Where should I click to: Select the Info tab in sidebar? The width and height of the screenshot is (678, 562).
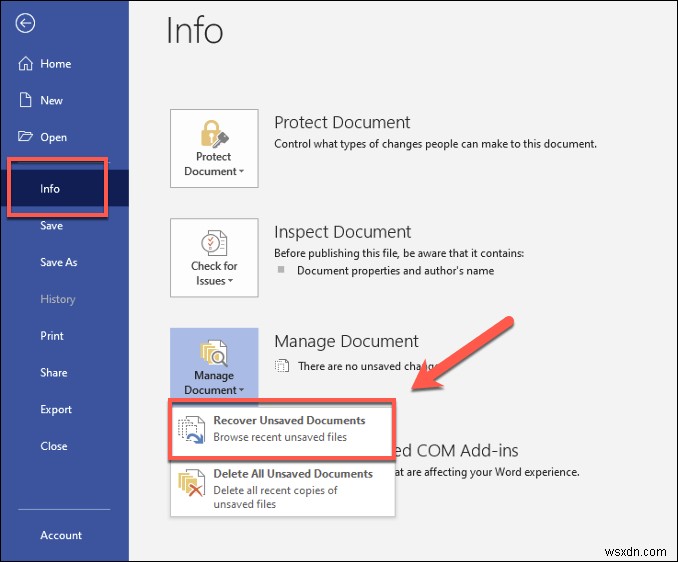[x=64, y=188]
